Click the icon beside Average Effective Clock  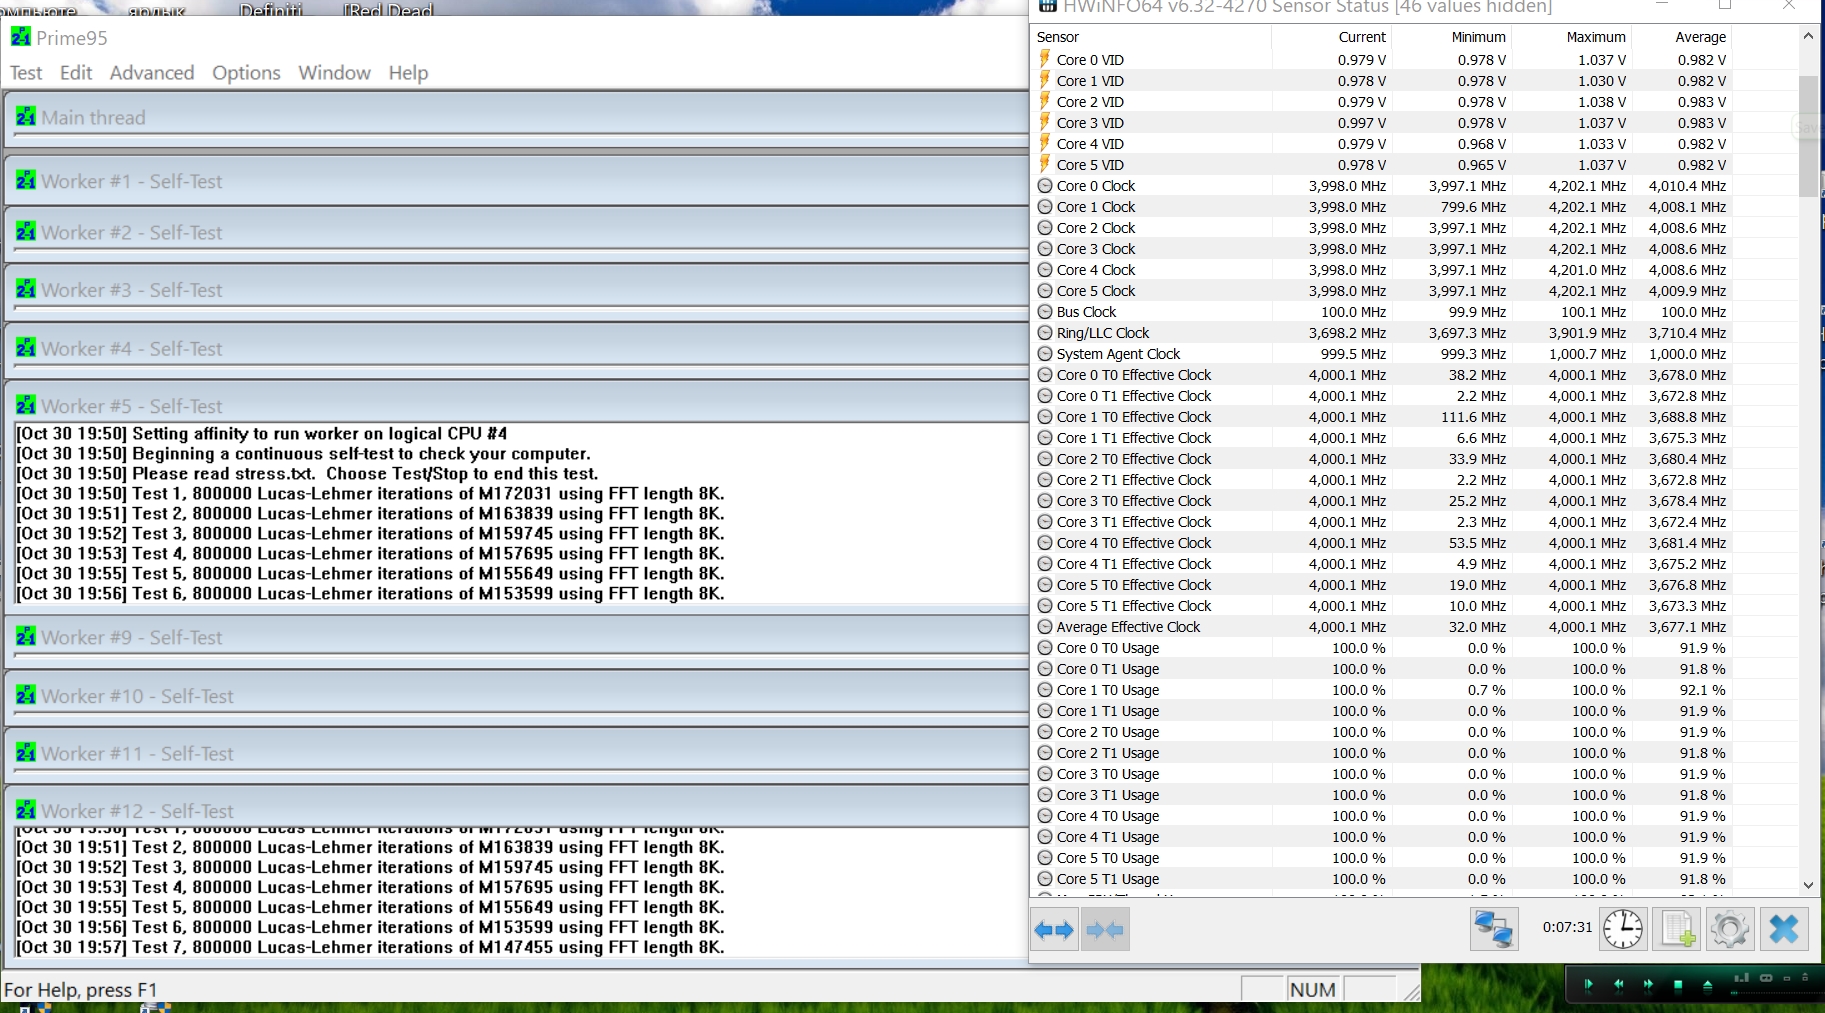click(1045, 627)
